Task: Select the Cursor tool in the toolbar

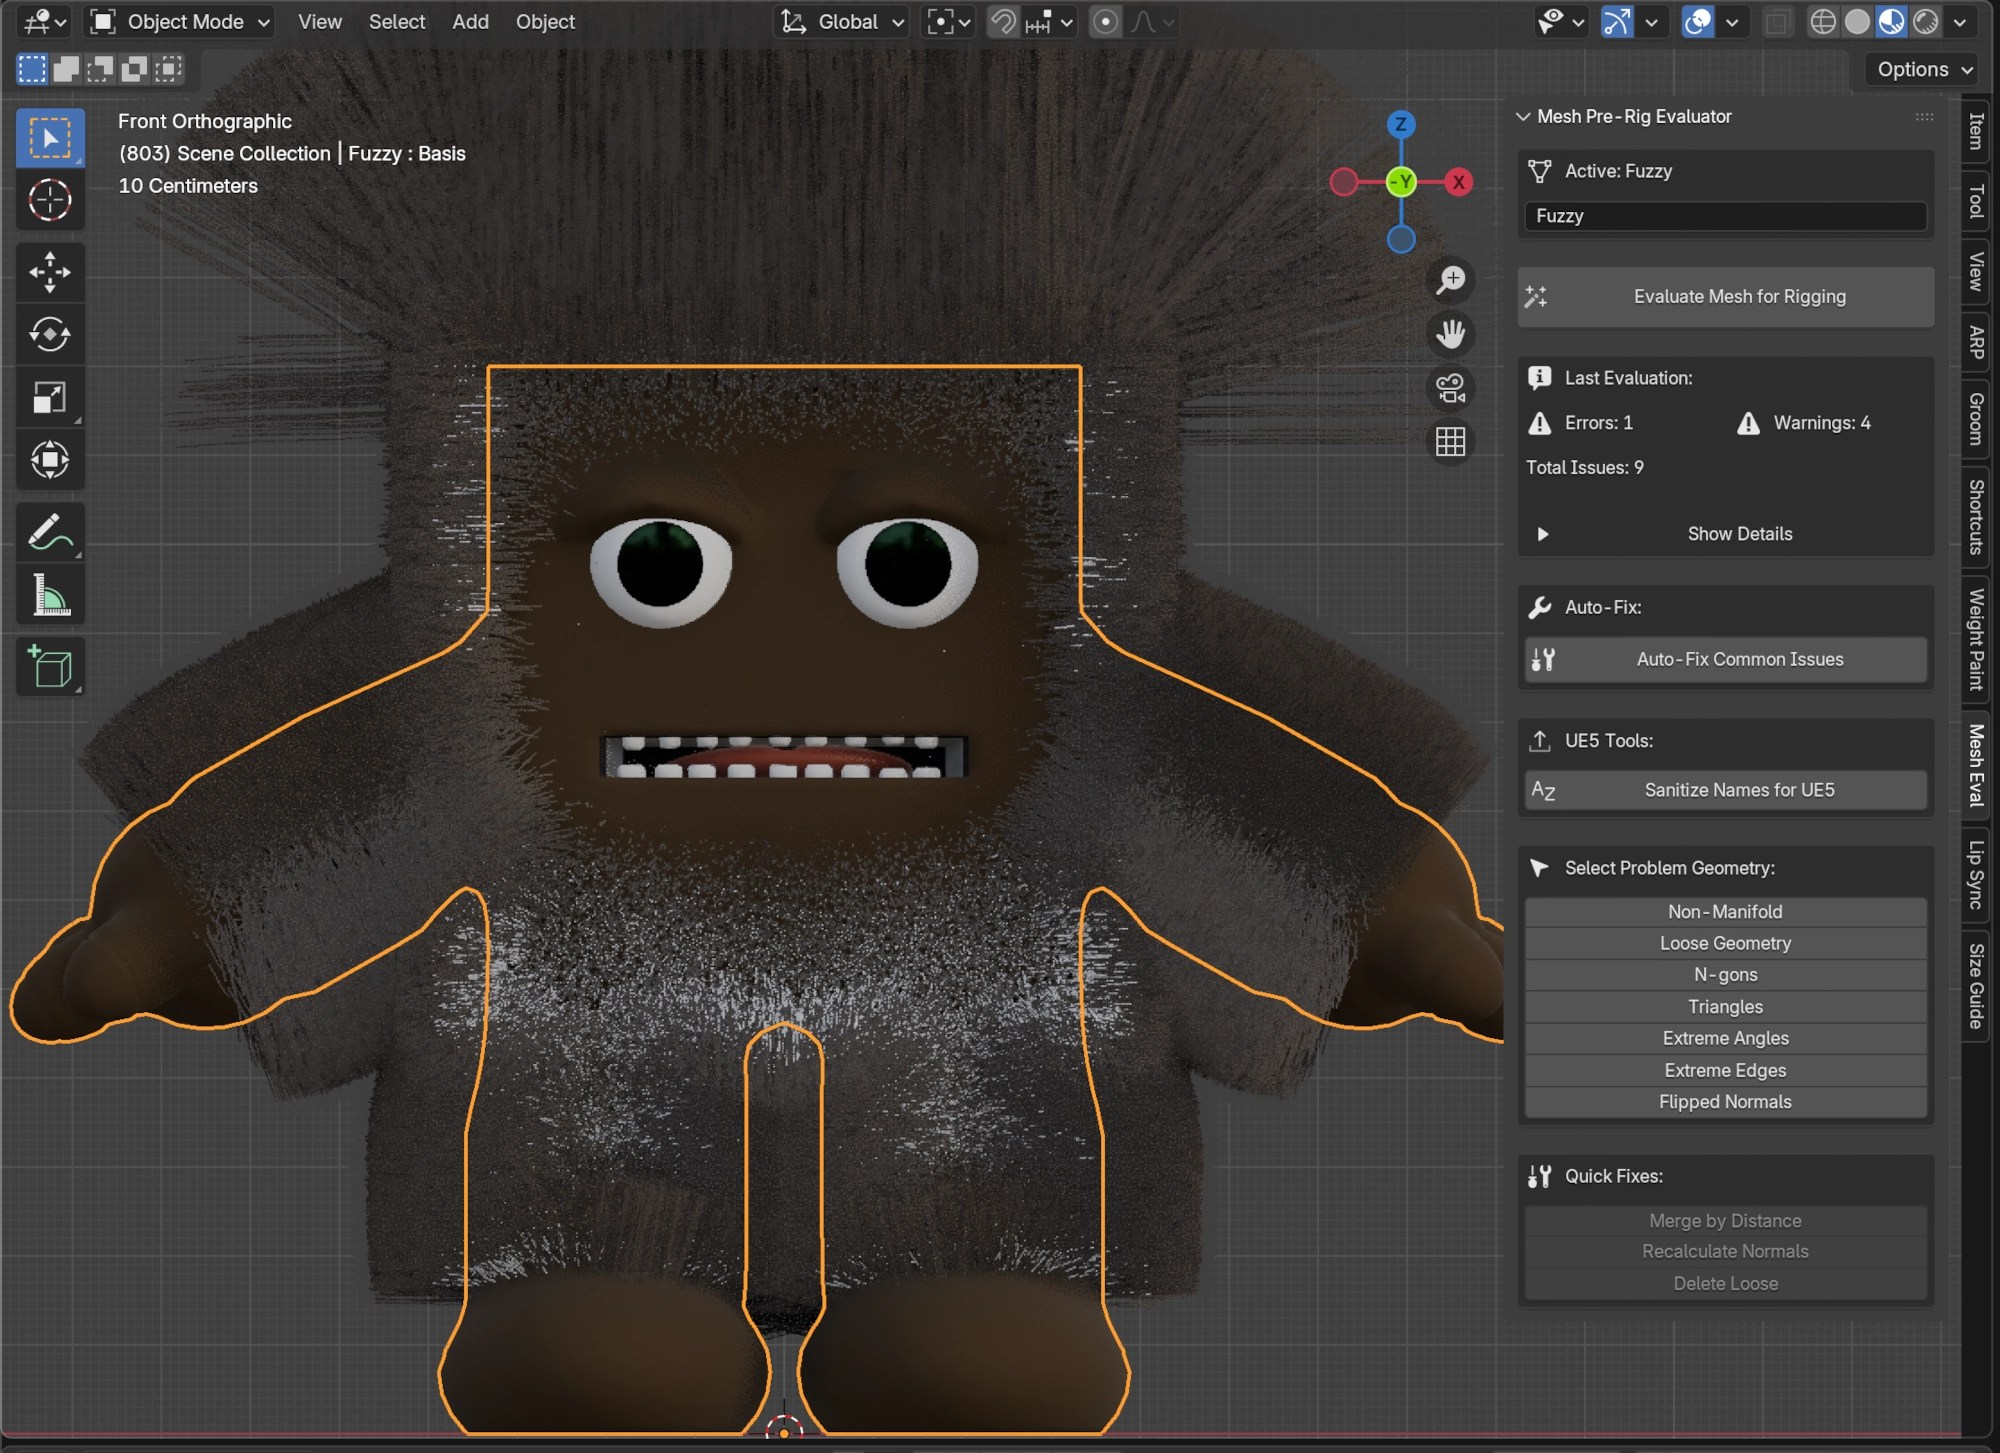Action: click(x=50, y=200)
